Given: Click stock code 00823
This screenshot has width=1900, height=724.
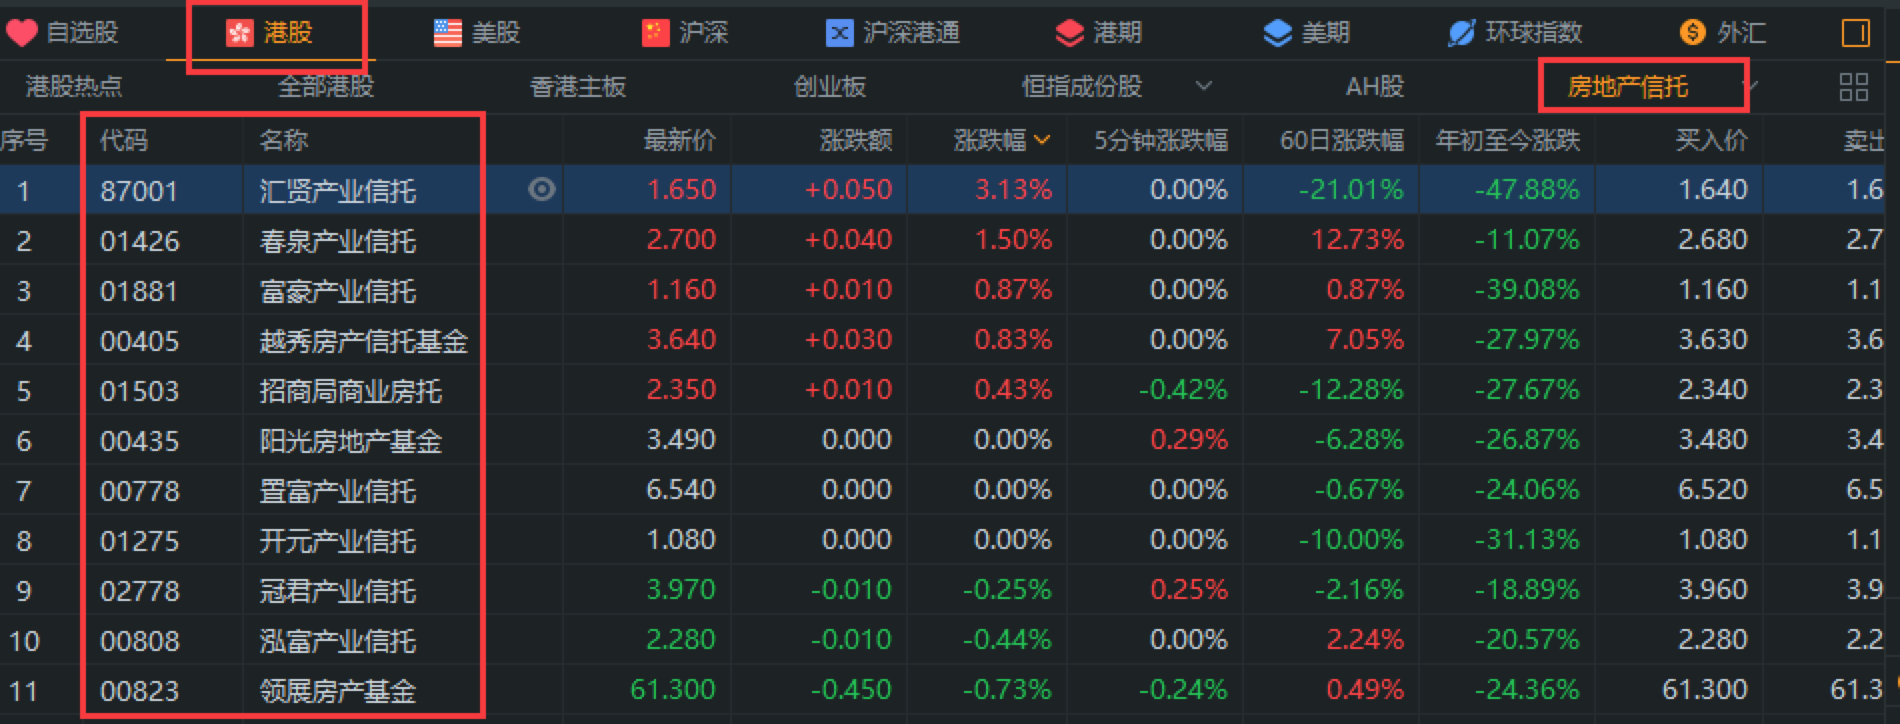Looking at the screenshot, I should (x=139, y=691).
